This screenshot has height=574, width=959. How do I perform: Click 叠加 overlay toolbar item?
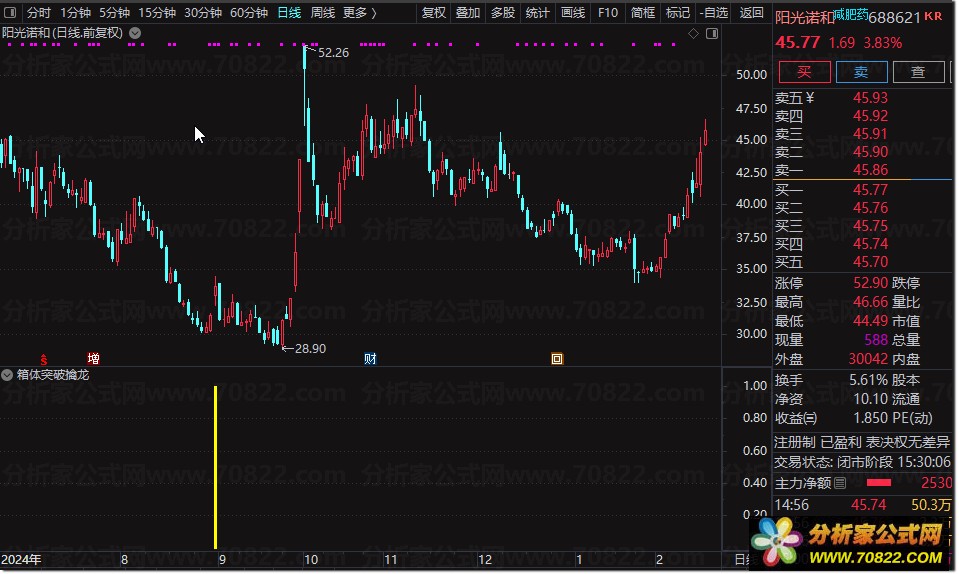468,12
